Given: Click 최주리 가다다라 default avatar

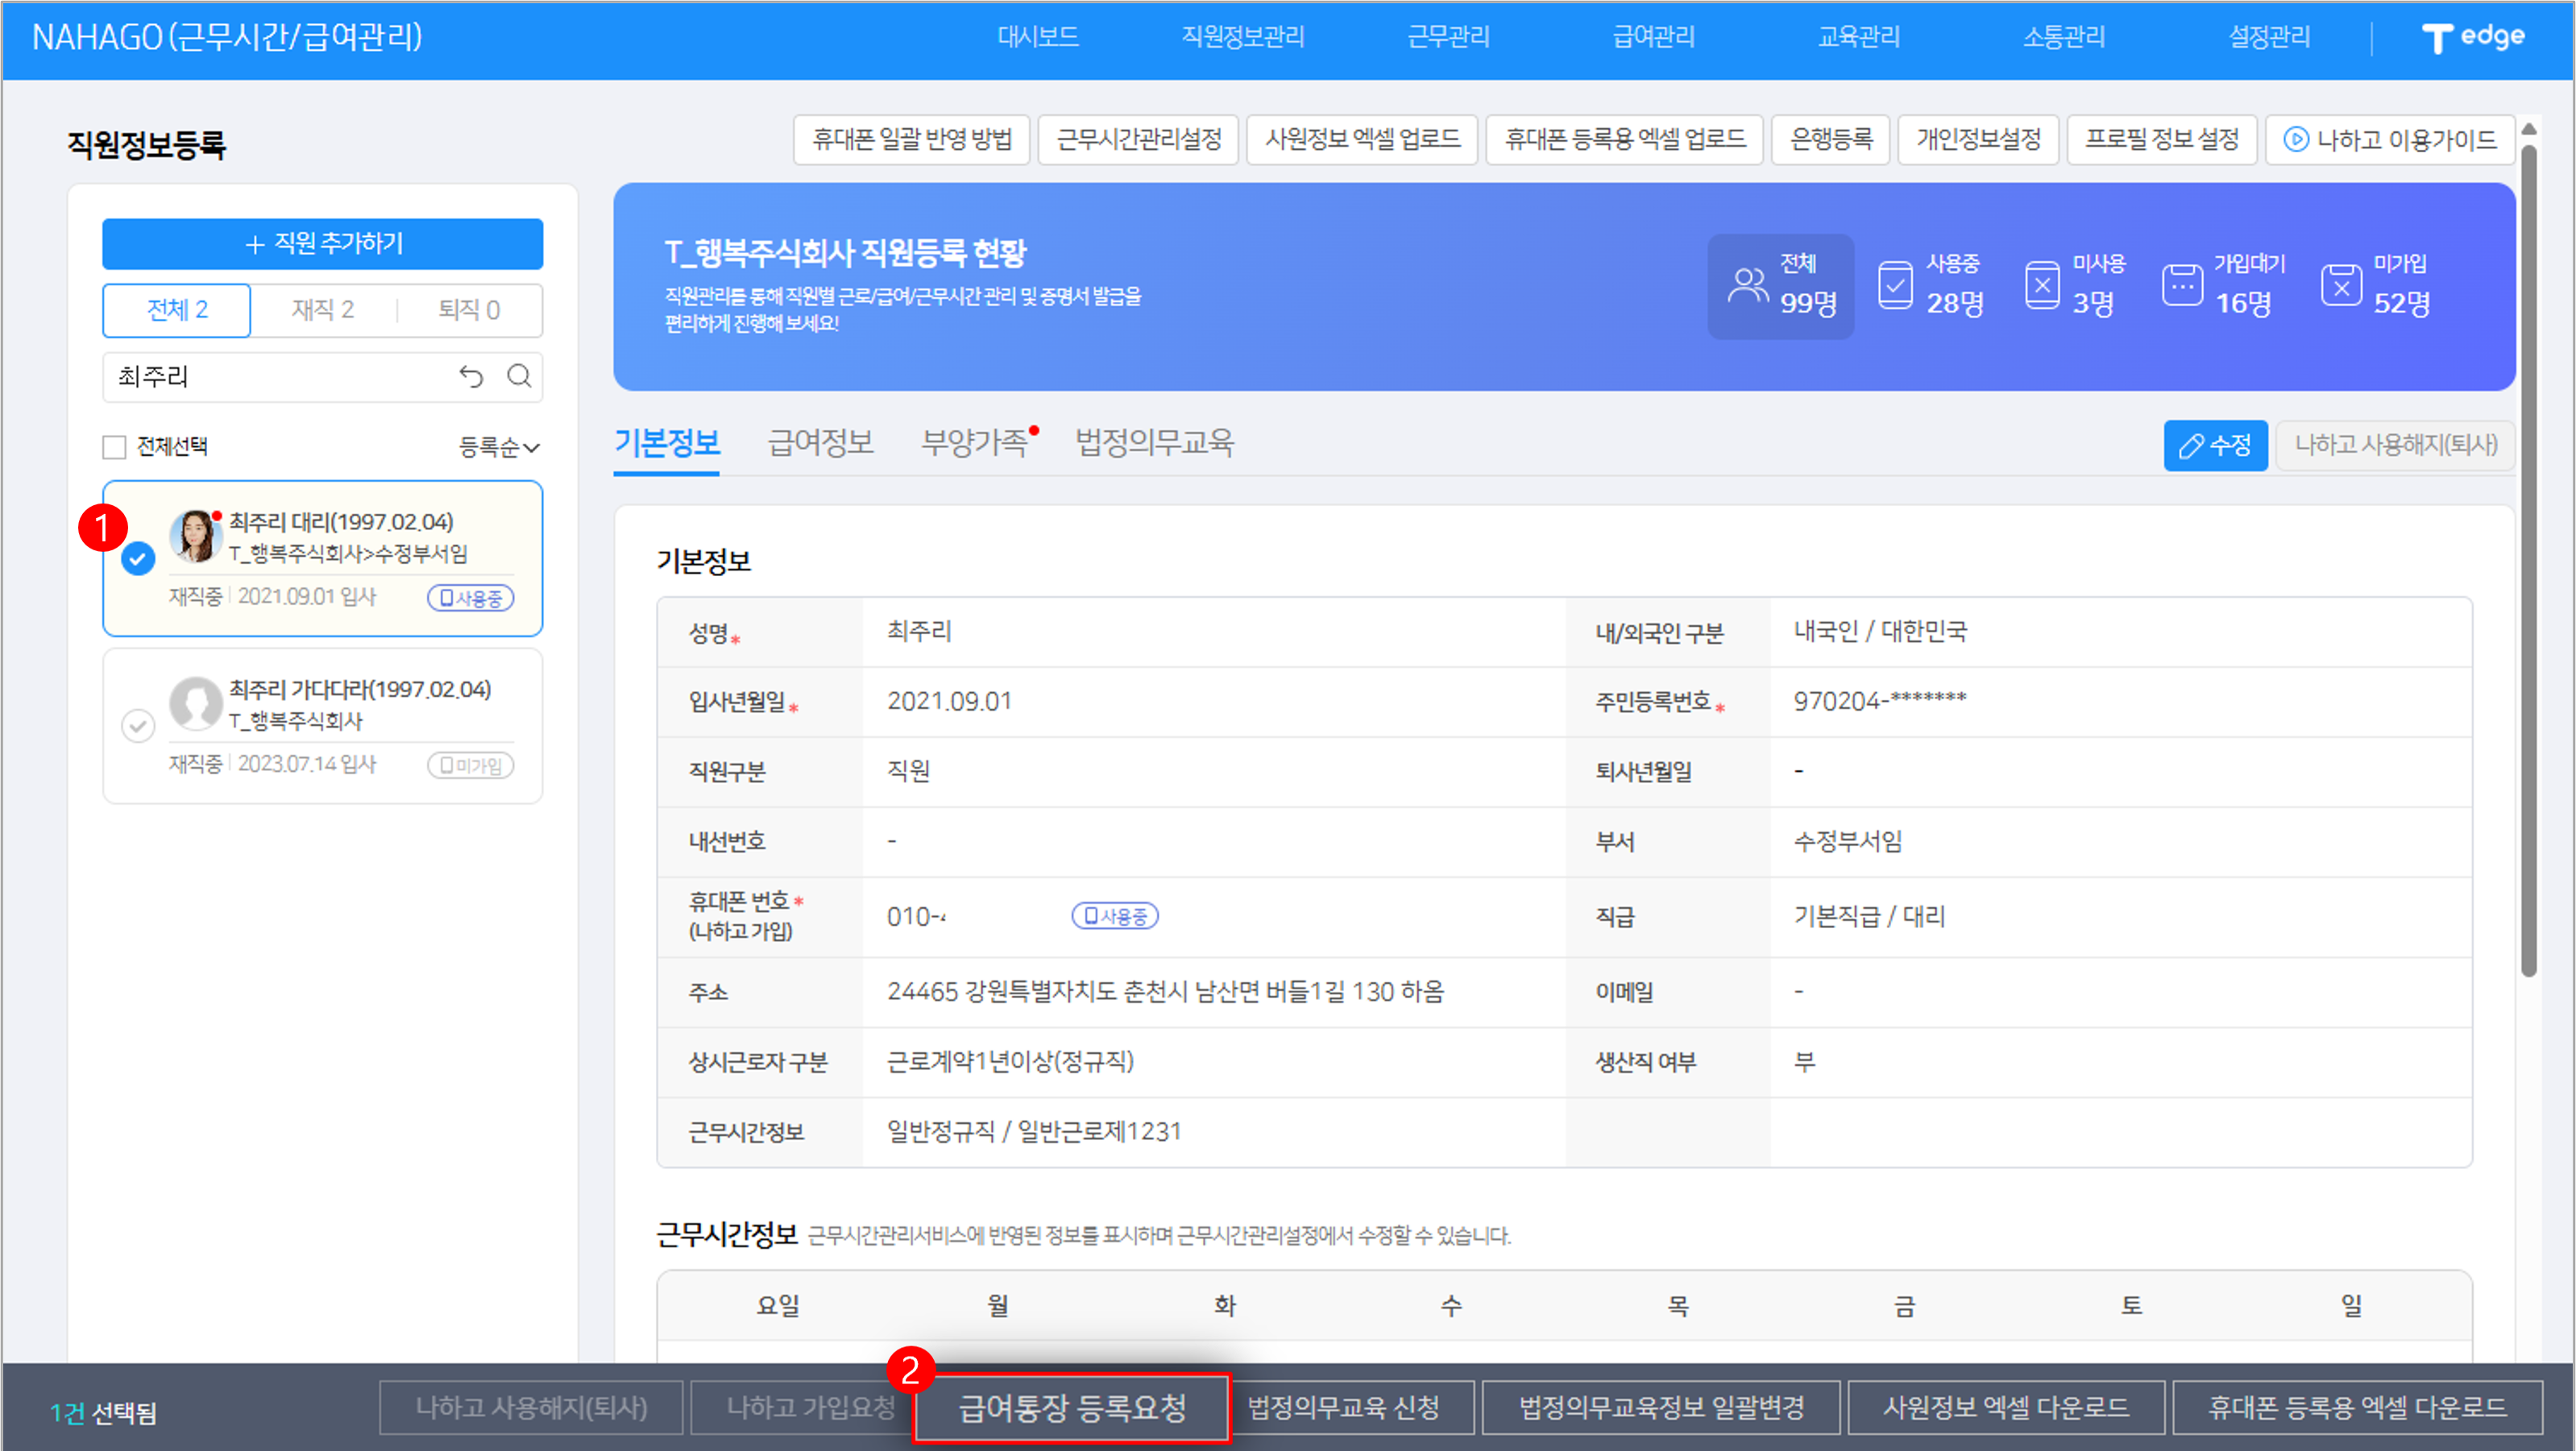Looking at the screenshot, I should [195, 703].
